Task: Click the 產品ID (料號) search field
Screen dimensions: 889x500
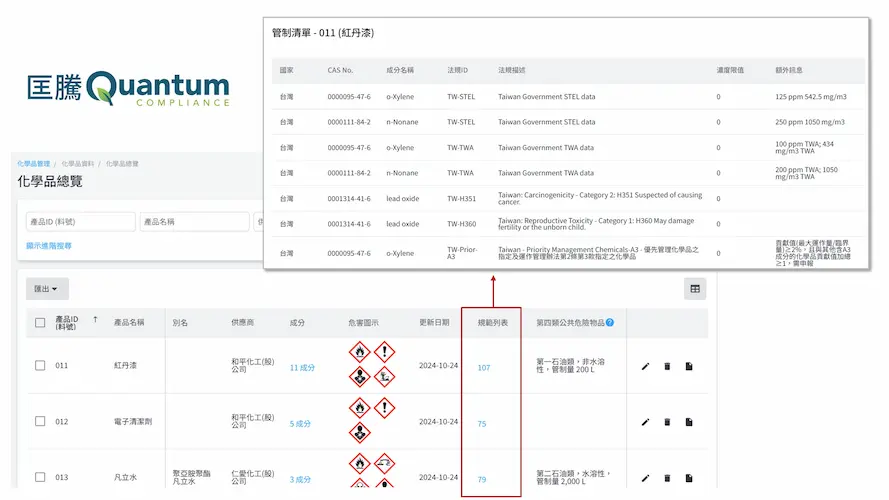Action: pos(80,222)
